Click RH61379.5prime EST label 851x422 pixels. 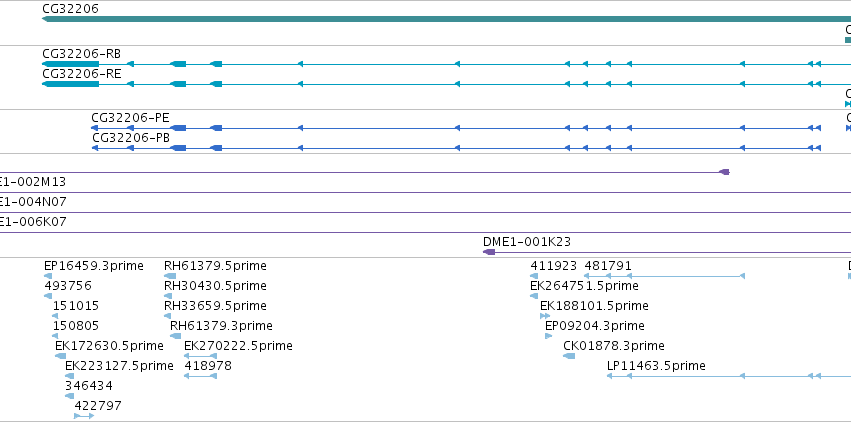coord(215,266)
